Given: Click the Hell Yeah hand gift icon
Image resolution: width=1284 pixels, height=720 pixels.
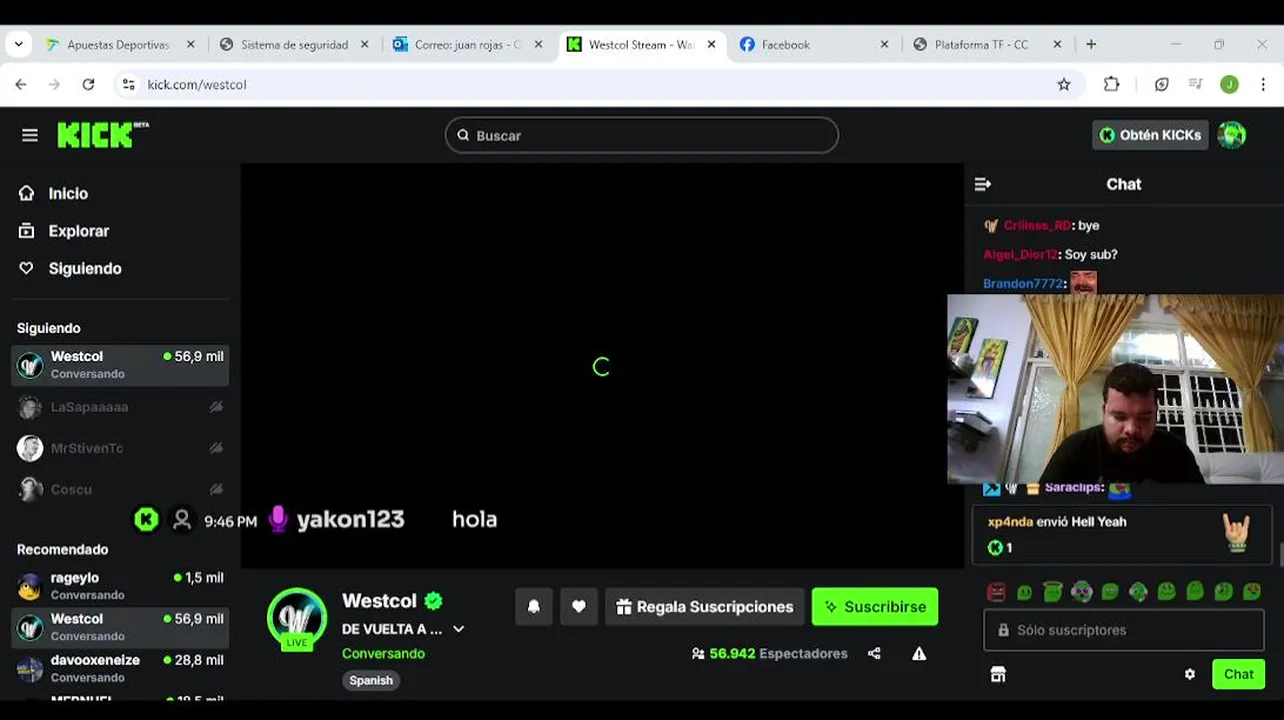Looking at the screenshot, I should tap(1237, 533).
